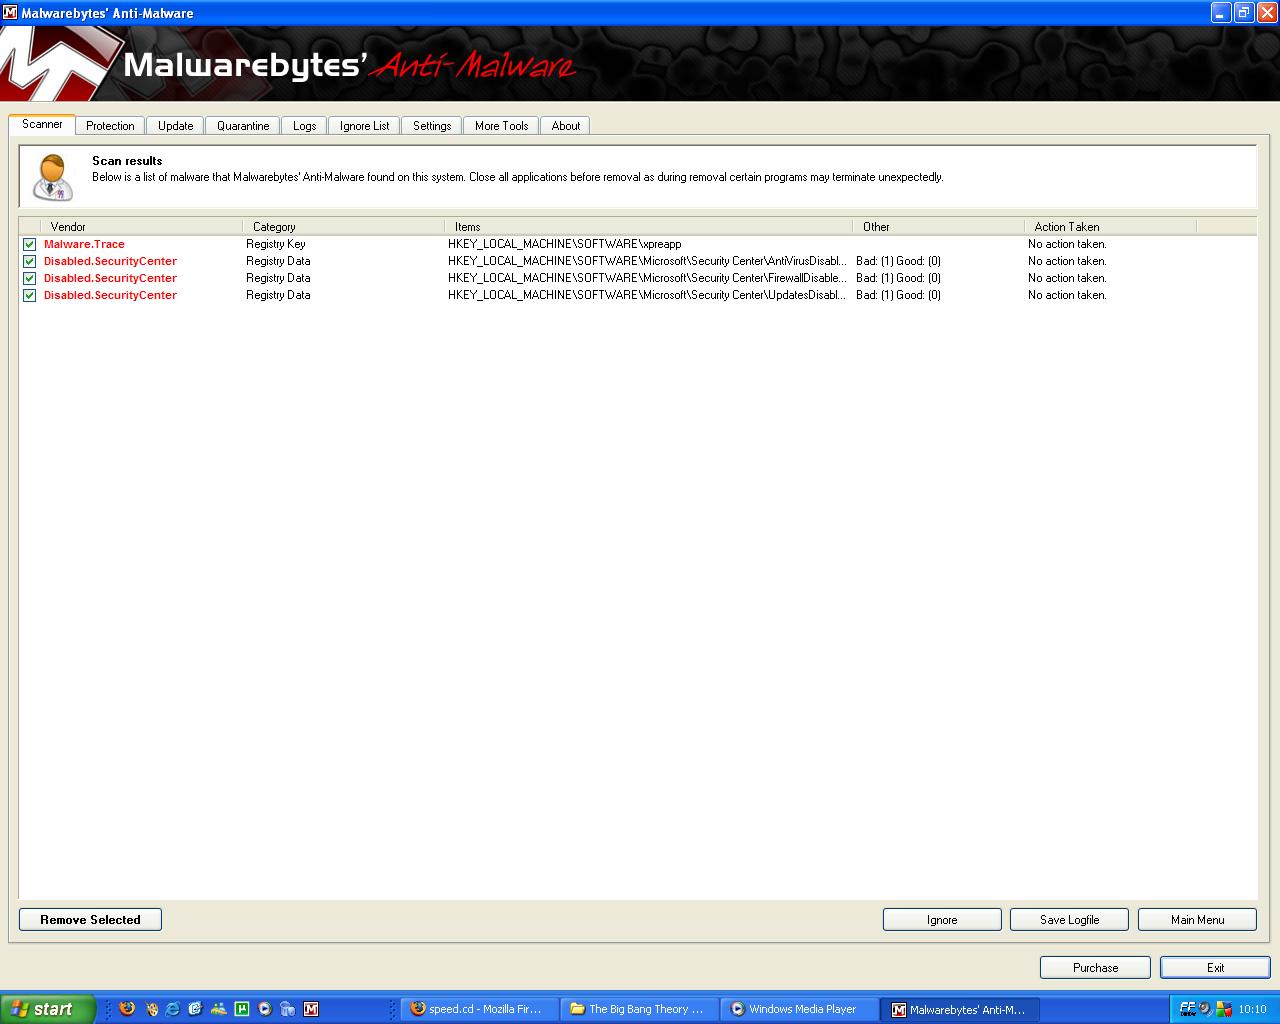Click the FF tray icon

coord(1188,1009)
